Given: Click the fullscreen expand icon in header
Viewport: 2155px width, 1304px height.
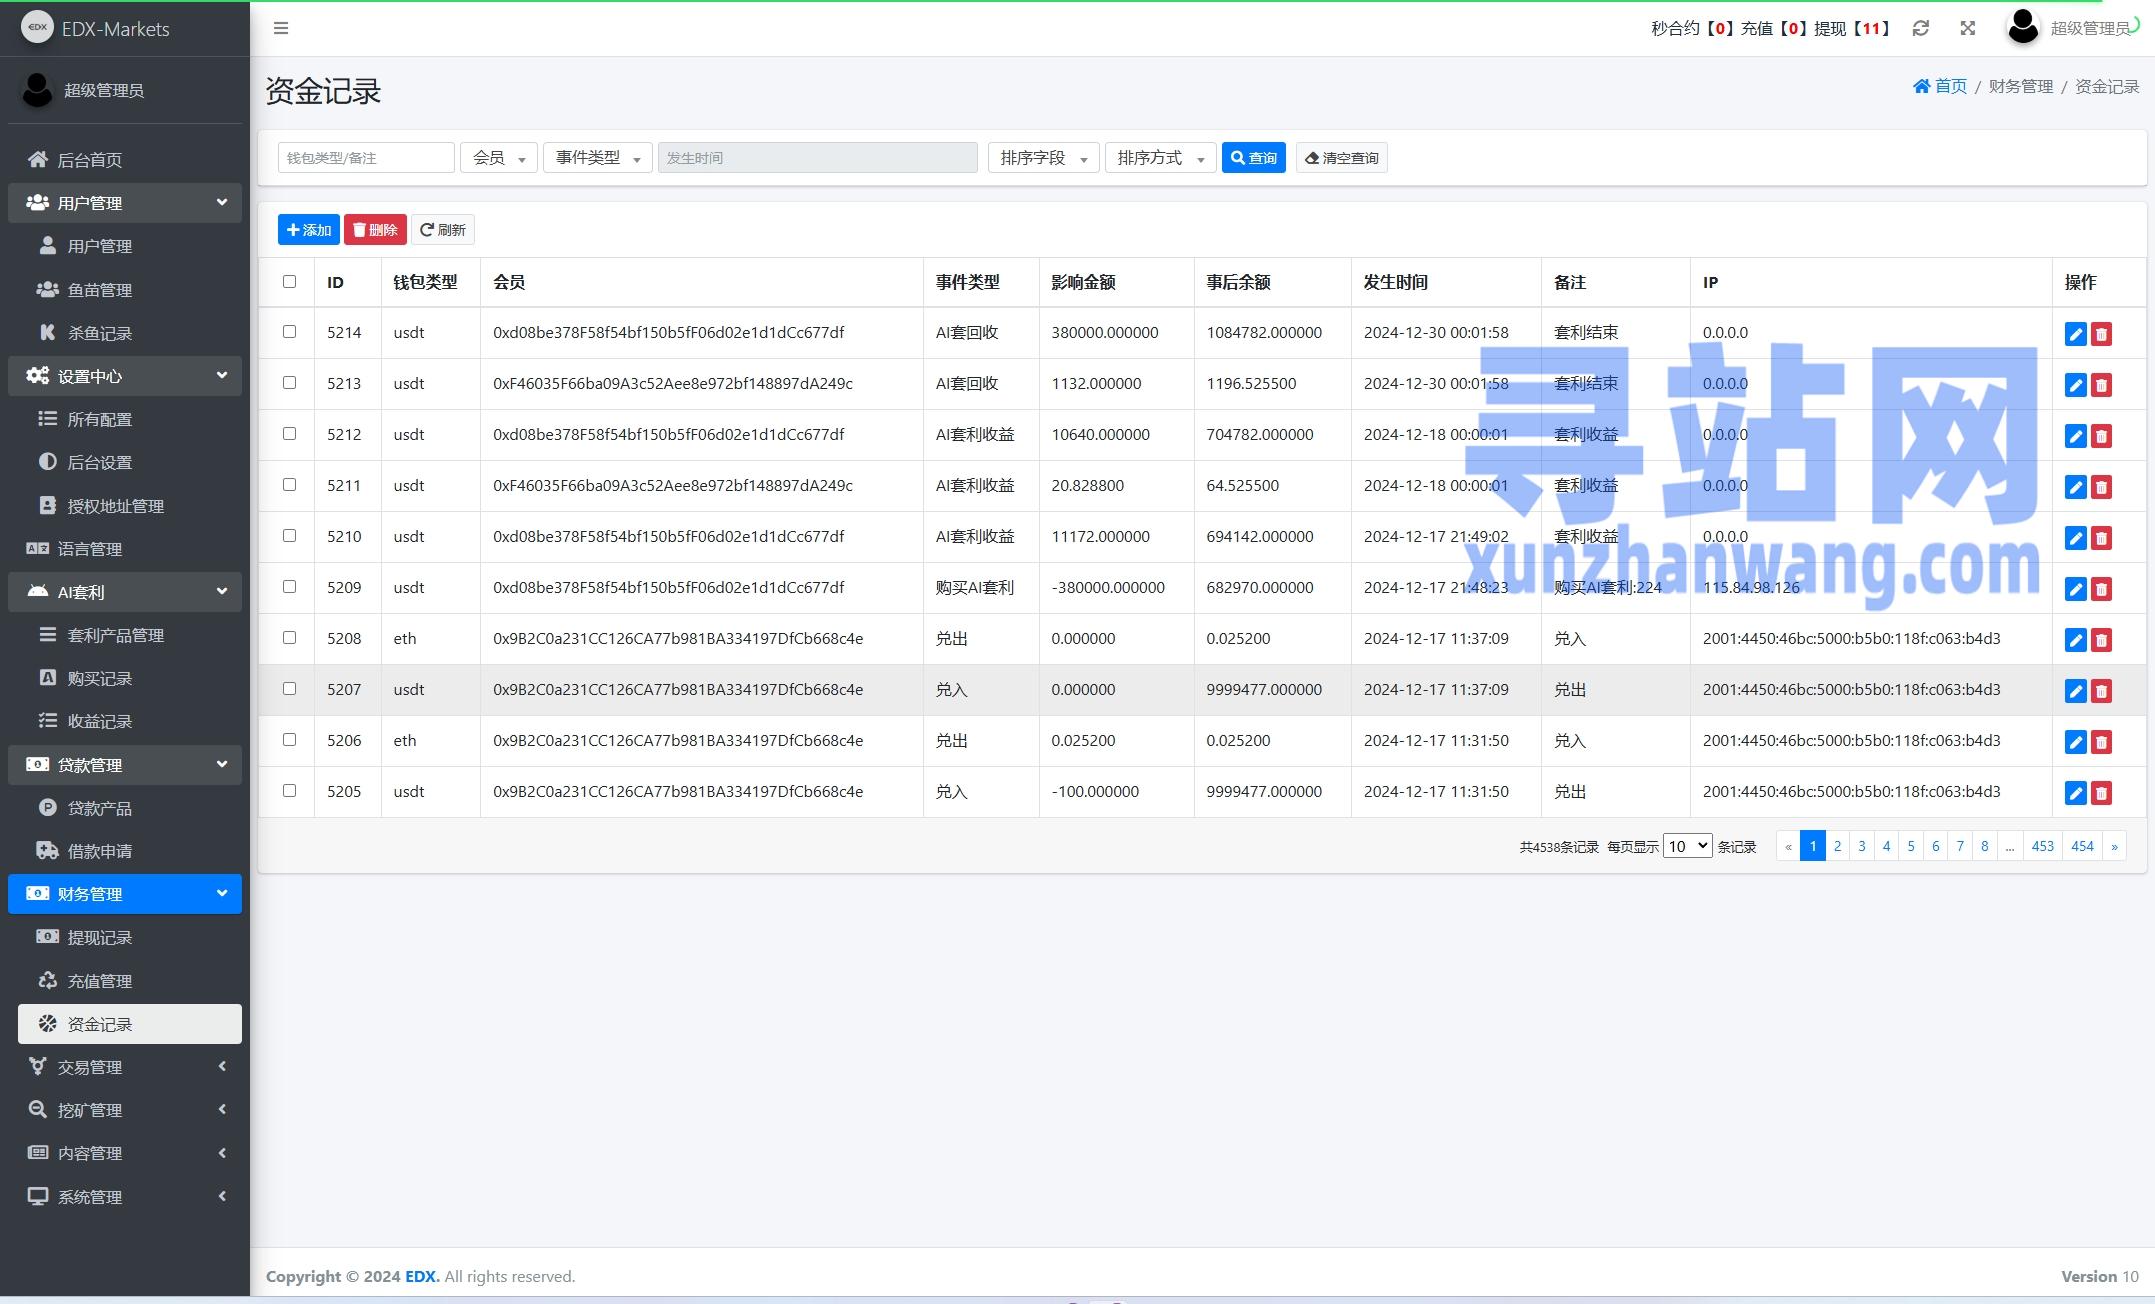Looking at the screenshot, I should [x=1967, y=28].
